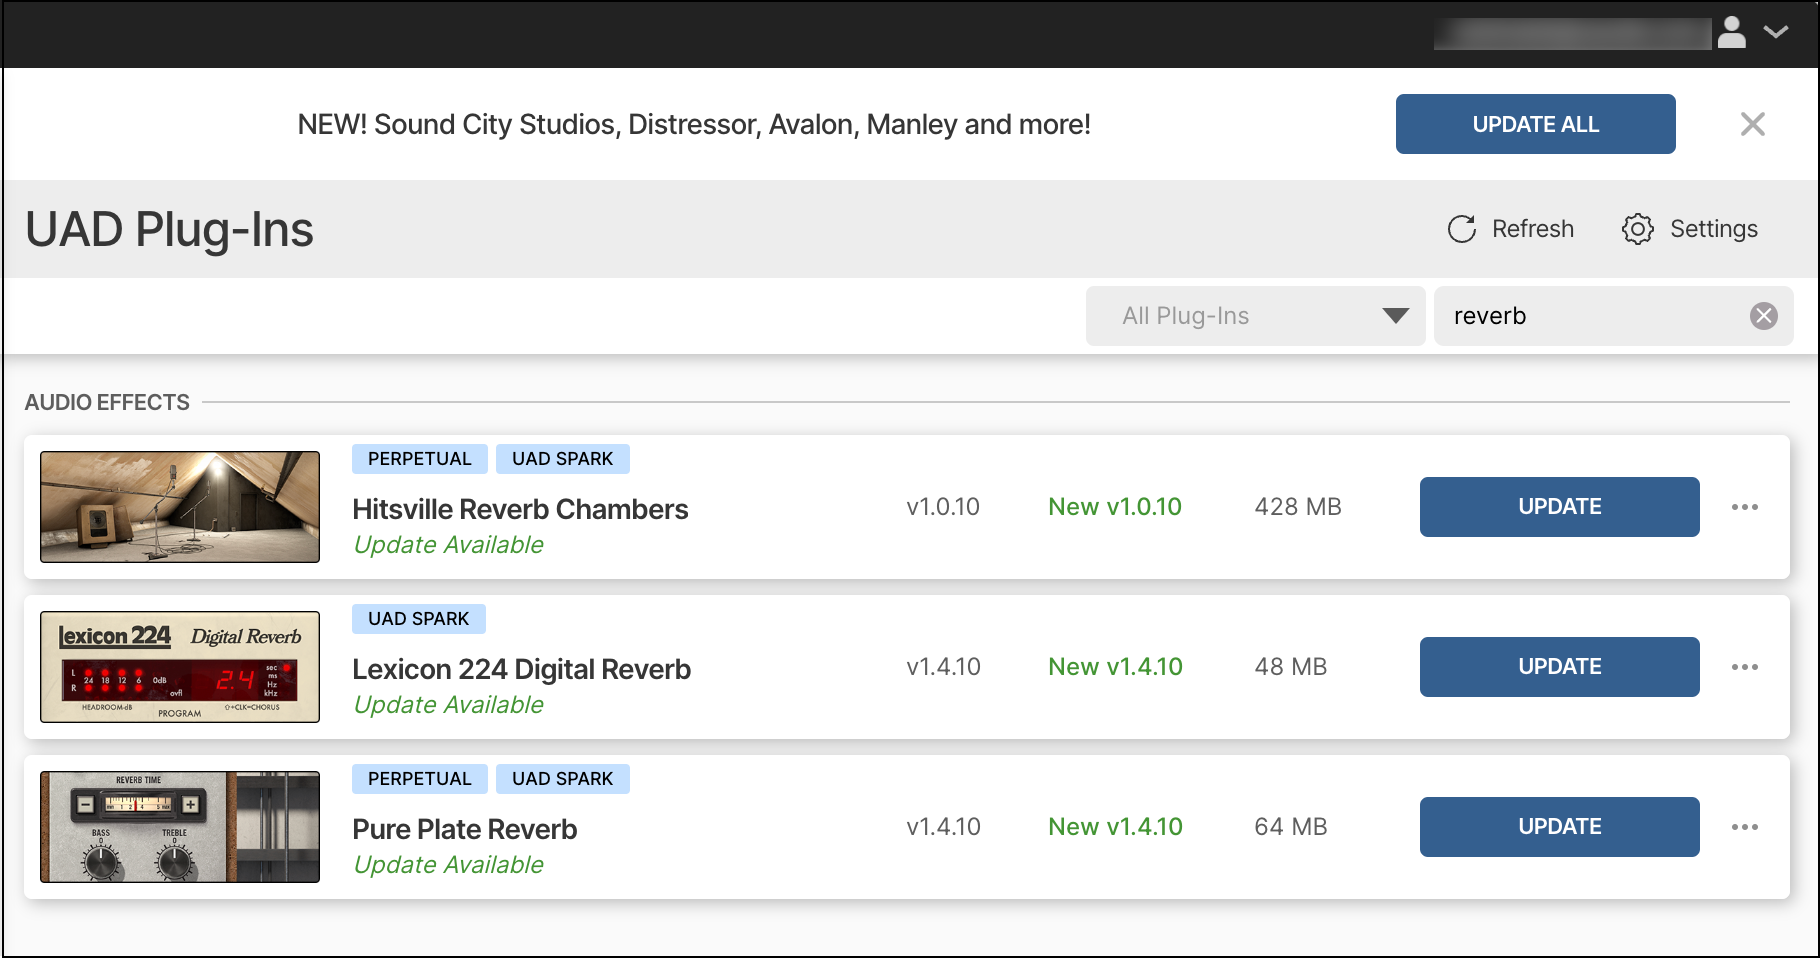Open the All Plug-Ins filter dropdown
1820x958 pixels.
(1255, 316)
